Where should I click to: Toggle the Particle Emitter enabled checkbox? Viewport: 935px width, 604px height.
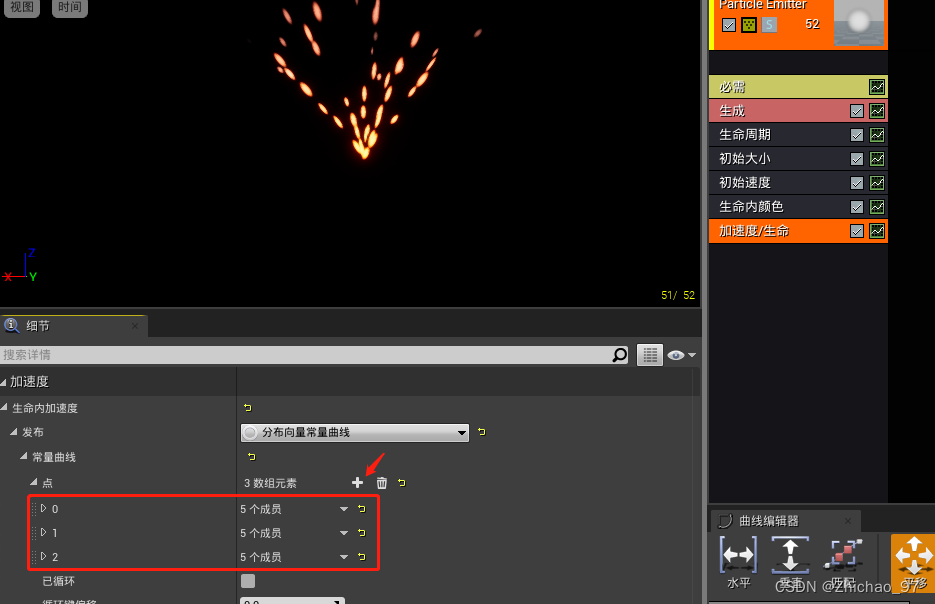click(729, 25)
